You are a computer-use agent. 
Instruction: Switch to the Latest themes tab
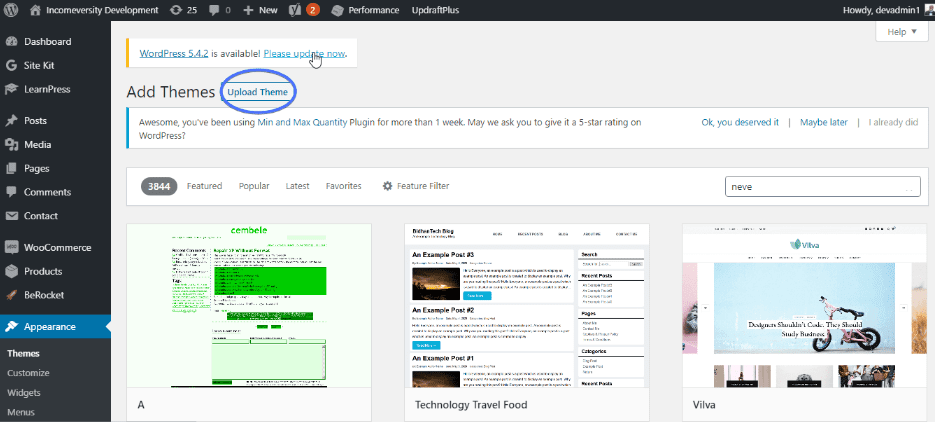pyautogui.click(x=297, y=186)
